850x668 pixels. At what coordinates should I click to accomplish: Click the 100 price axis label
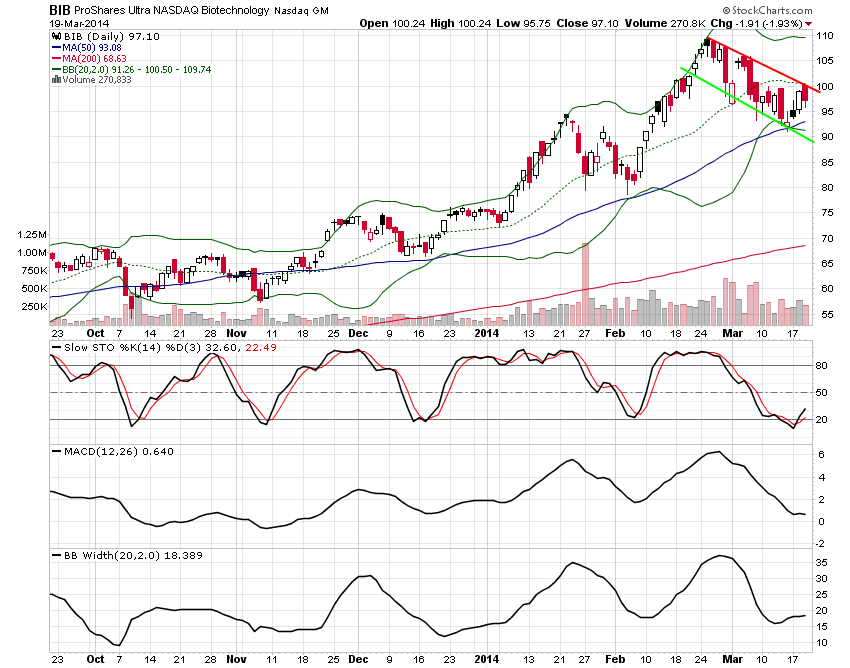[825, 86]
